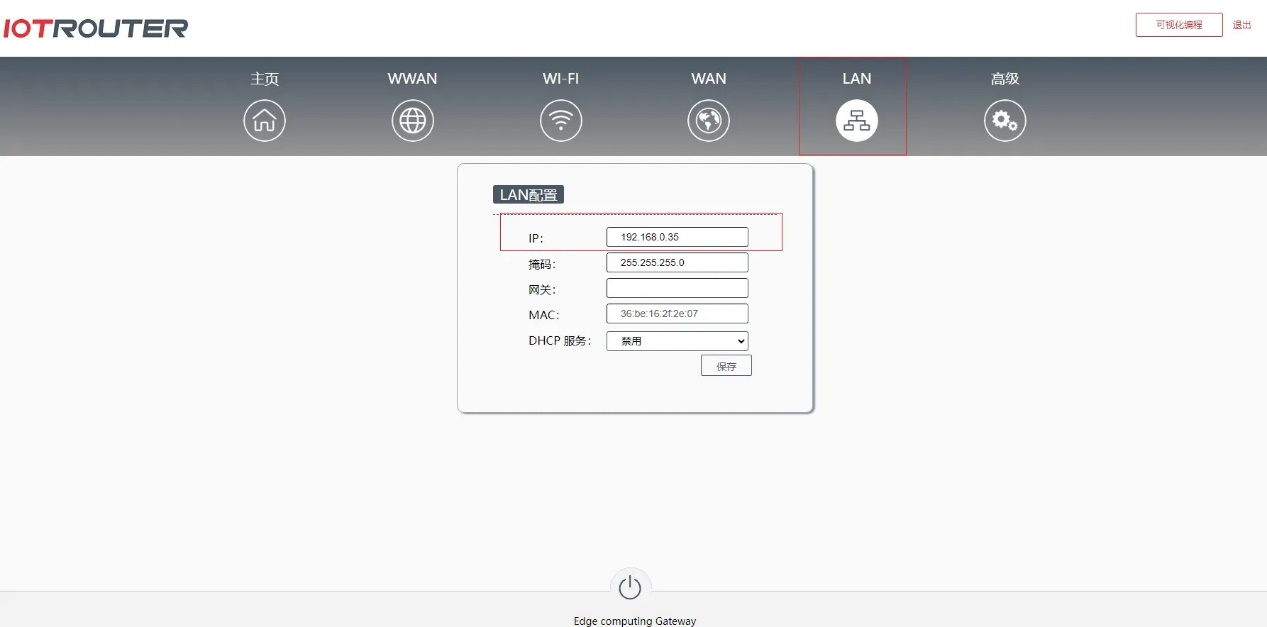Click the Wi-Fi signal icon
This screenshot has height=627, width=1267.
(560, 121)
